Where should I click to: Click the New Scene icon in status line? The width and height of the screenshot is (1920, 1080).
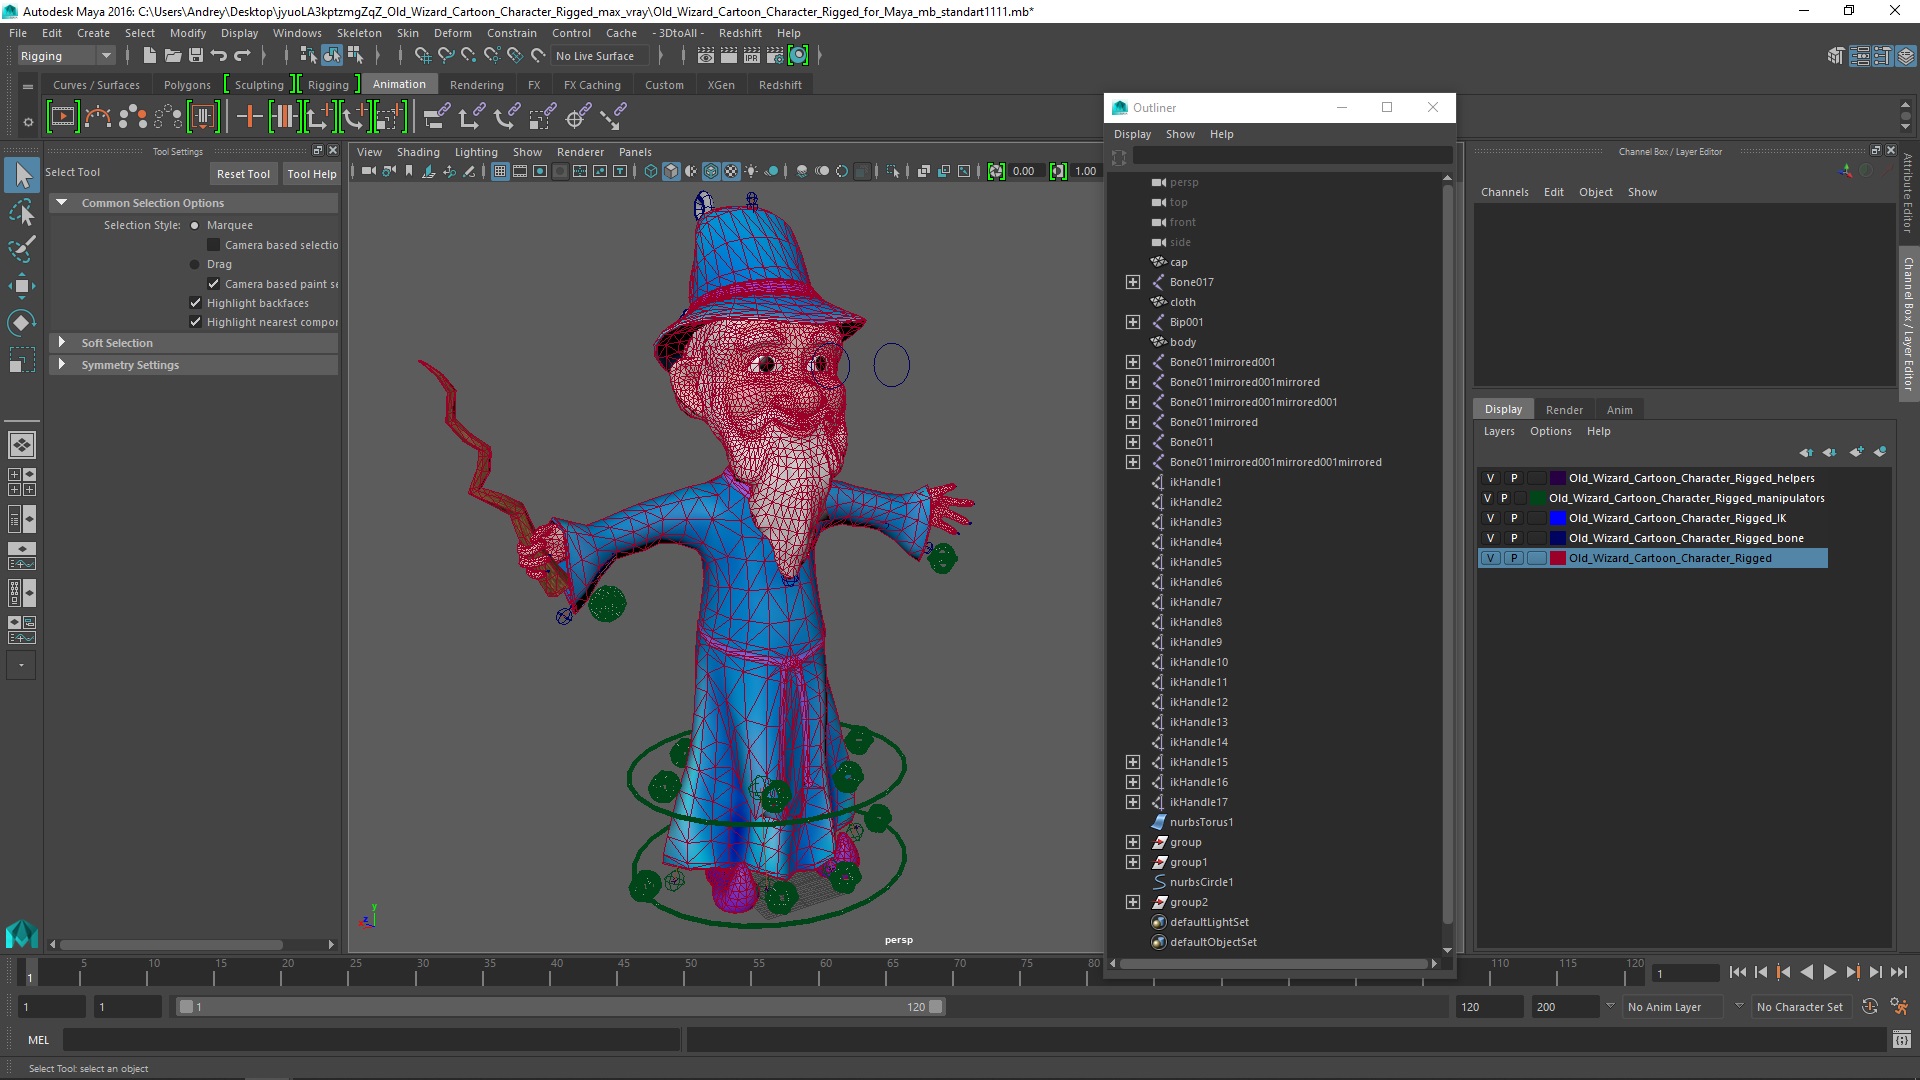(149, 56)
